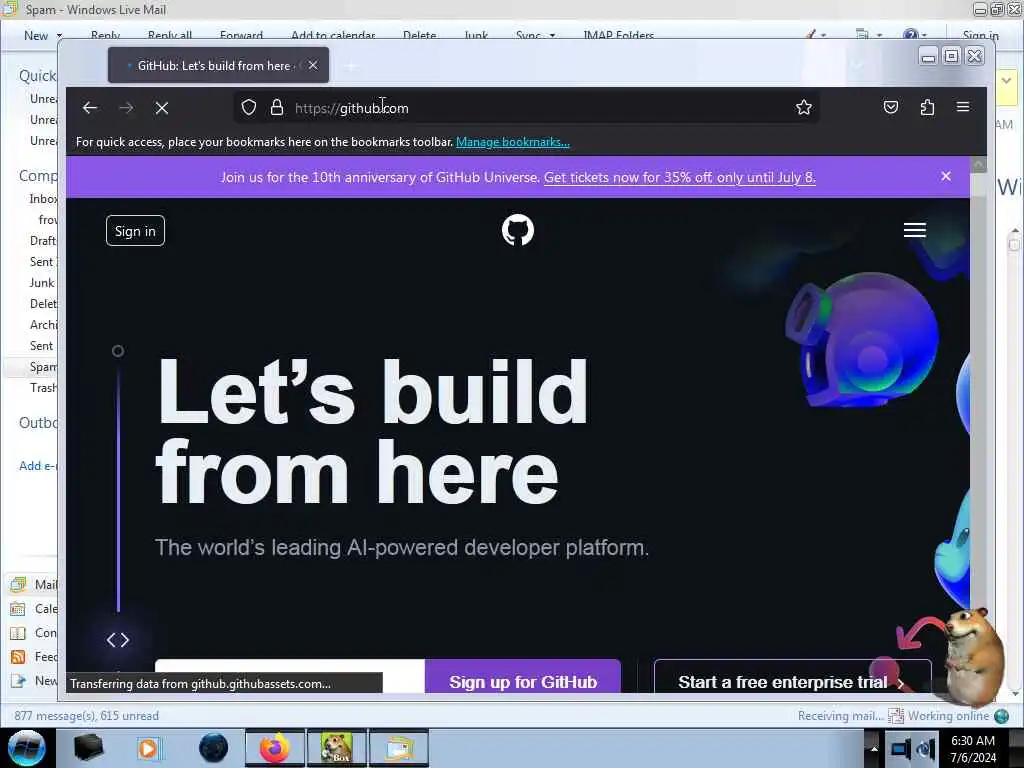Select Trash folder in Live Mail

43,388
